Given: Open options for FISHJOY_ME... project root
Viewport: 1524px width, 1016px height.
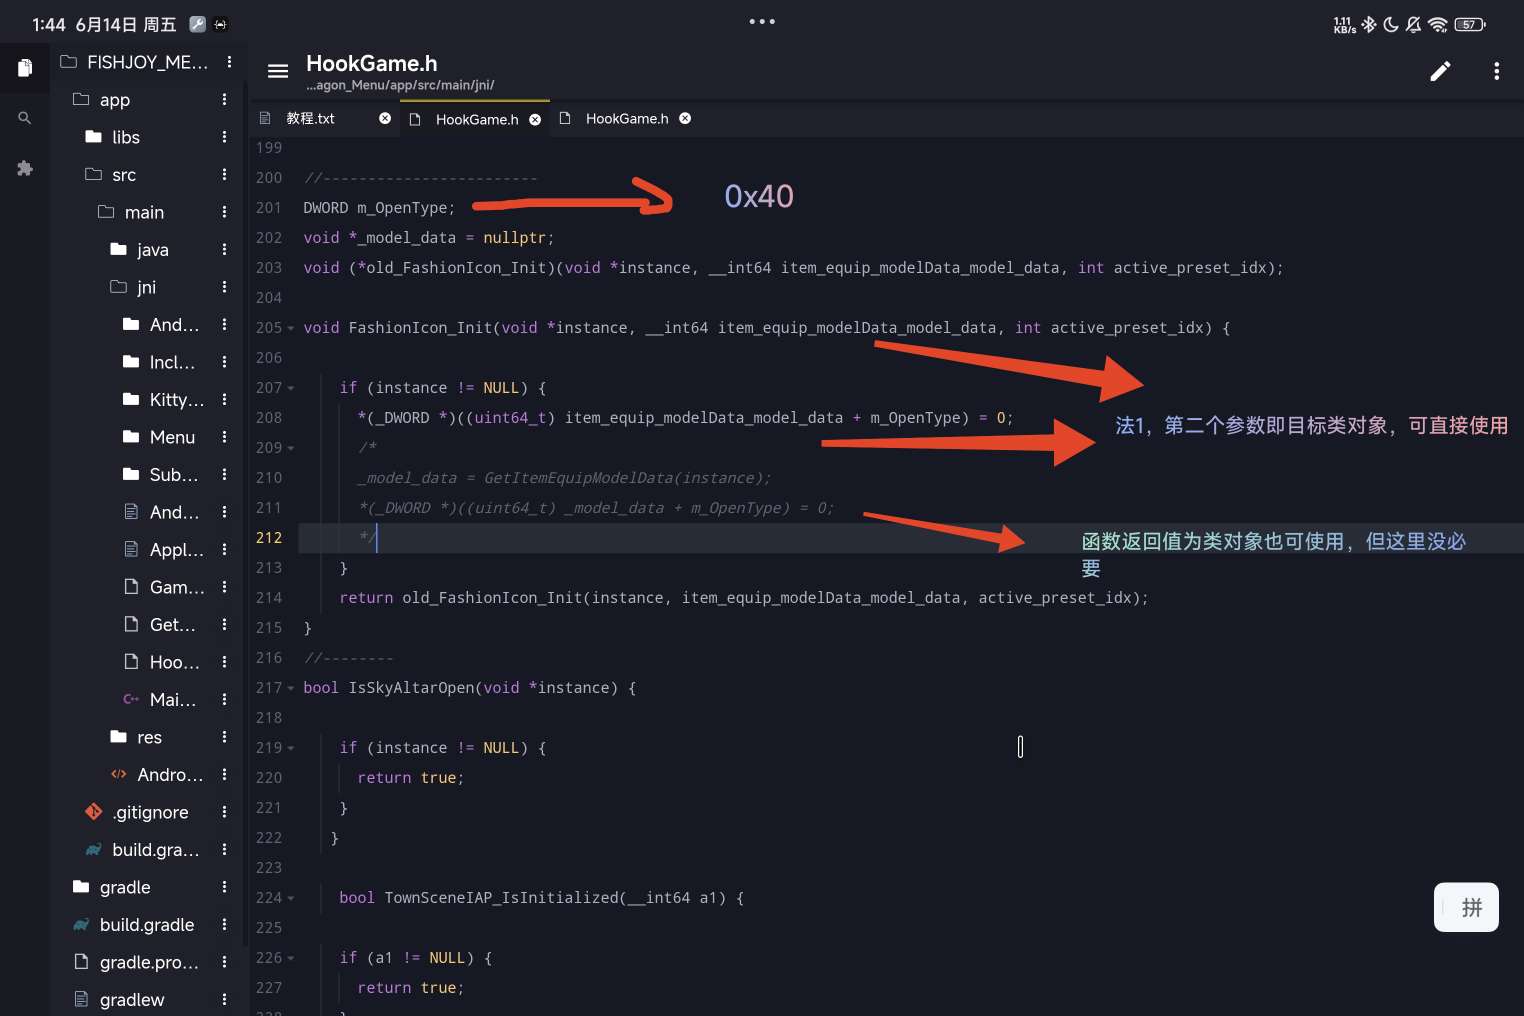Looking at the screenshot, I should pos(229,62).
